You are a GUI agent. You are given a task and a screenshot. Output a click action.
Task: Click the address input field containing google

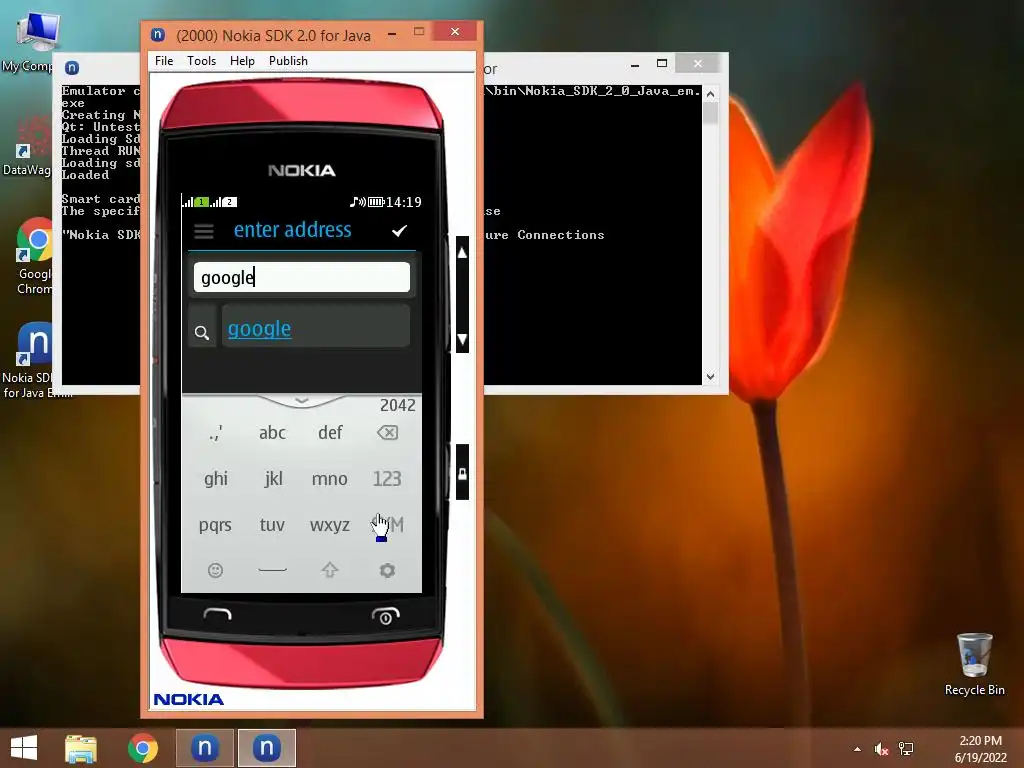pos(302,278)
